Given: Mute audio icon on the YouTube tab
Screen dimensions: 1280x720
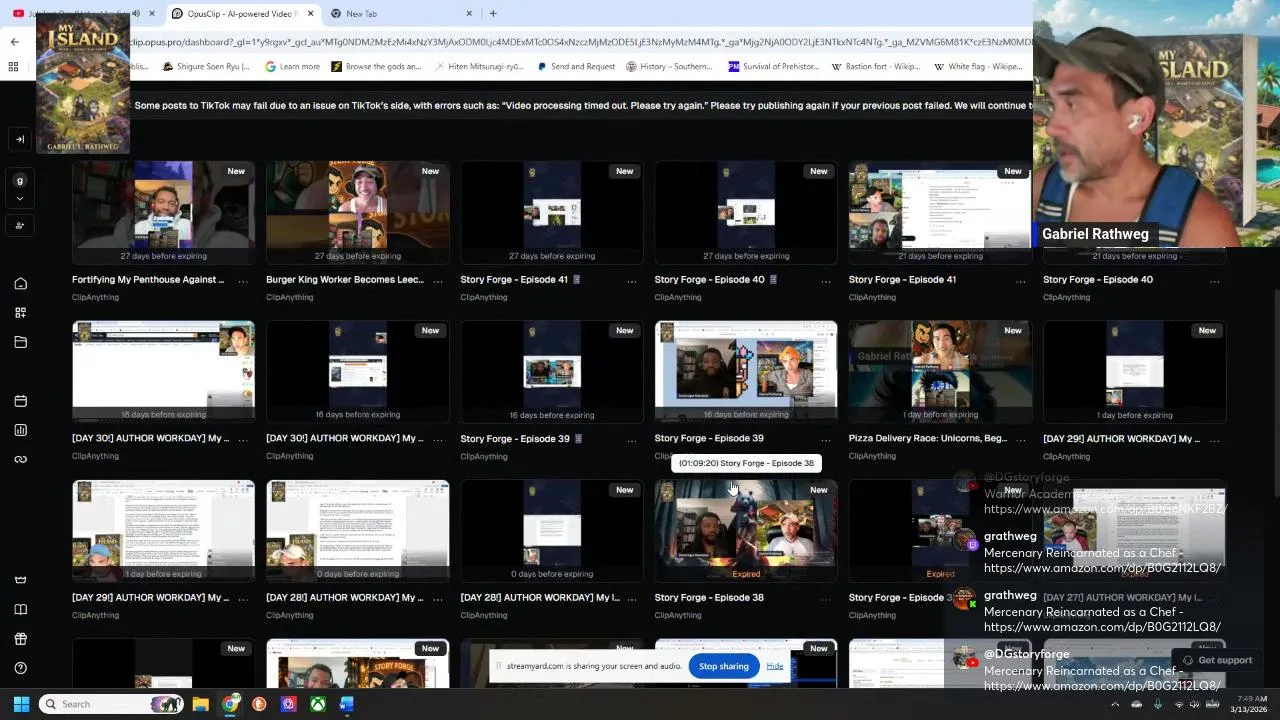Looking at the screenshot, I should point(136,14).
